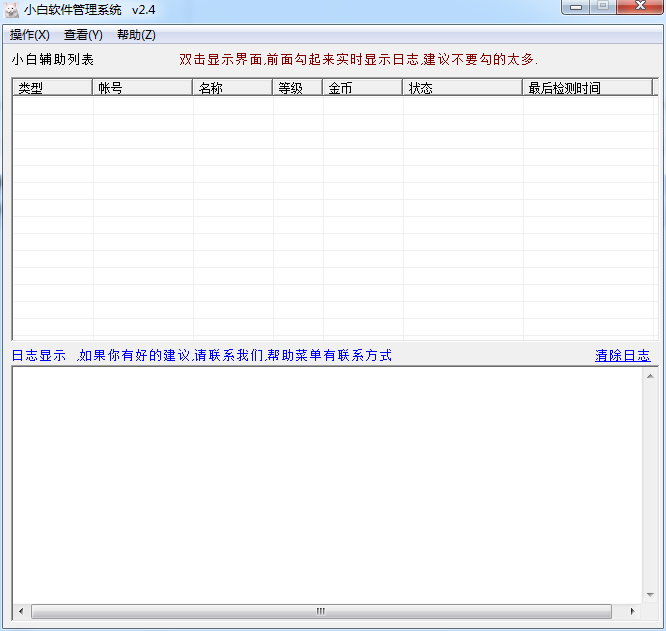Click the 清除日志 link

[622, 355]
